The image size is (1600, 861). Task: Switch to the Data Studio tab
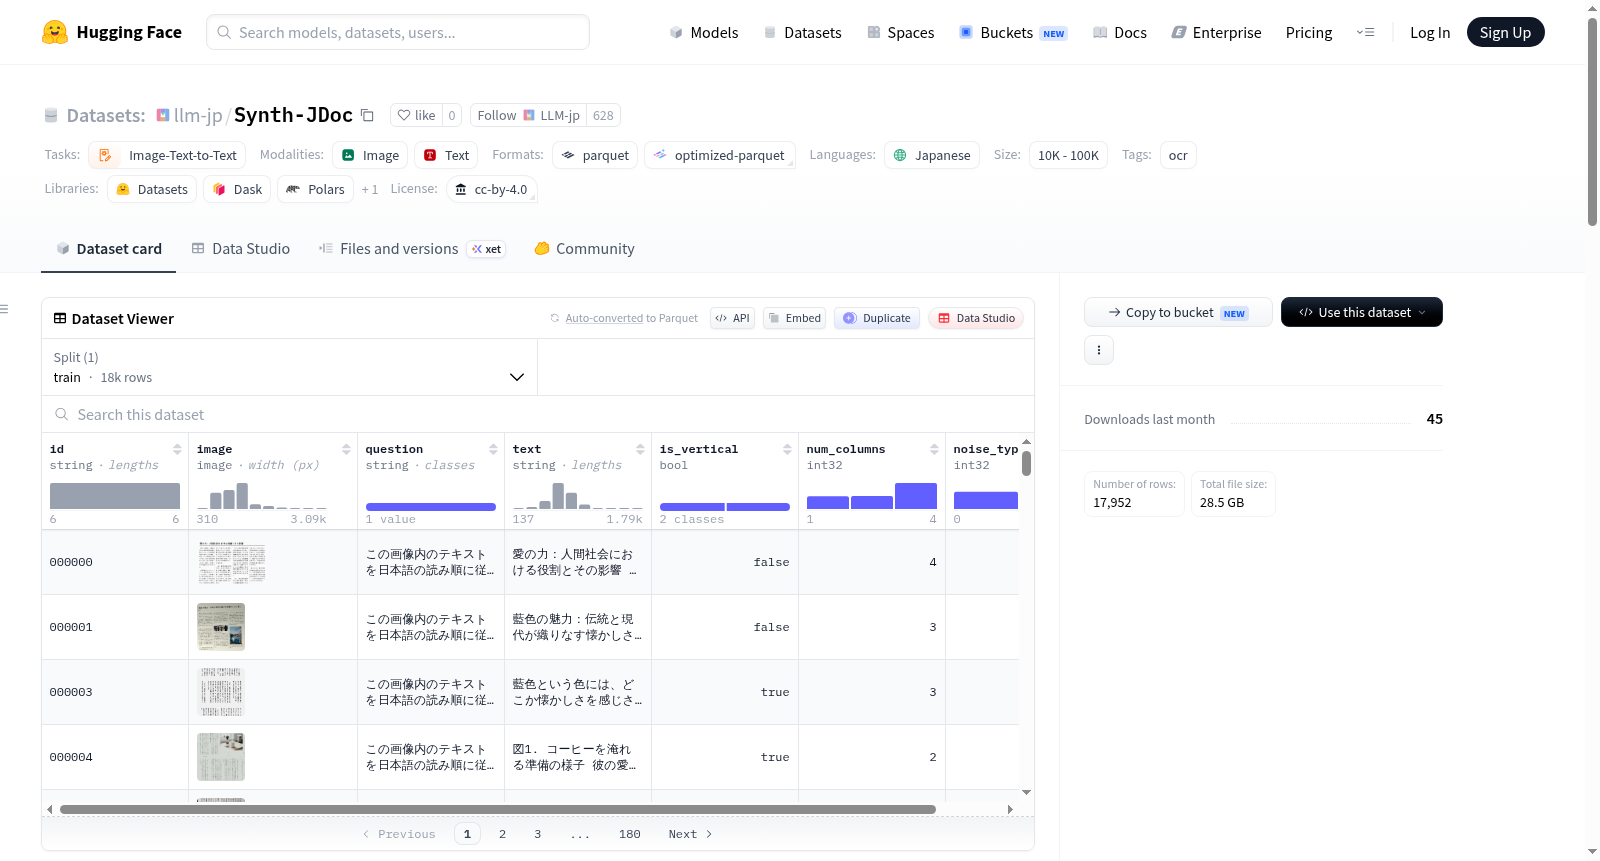coord(241,249)
